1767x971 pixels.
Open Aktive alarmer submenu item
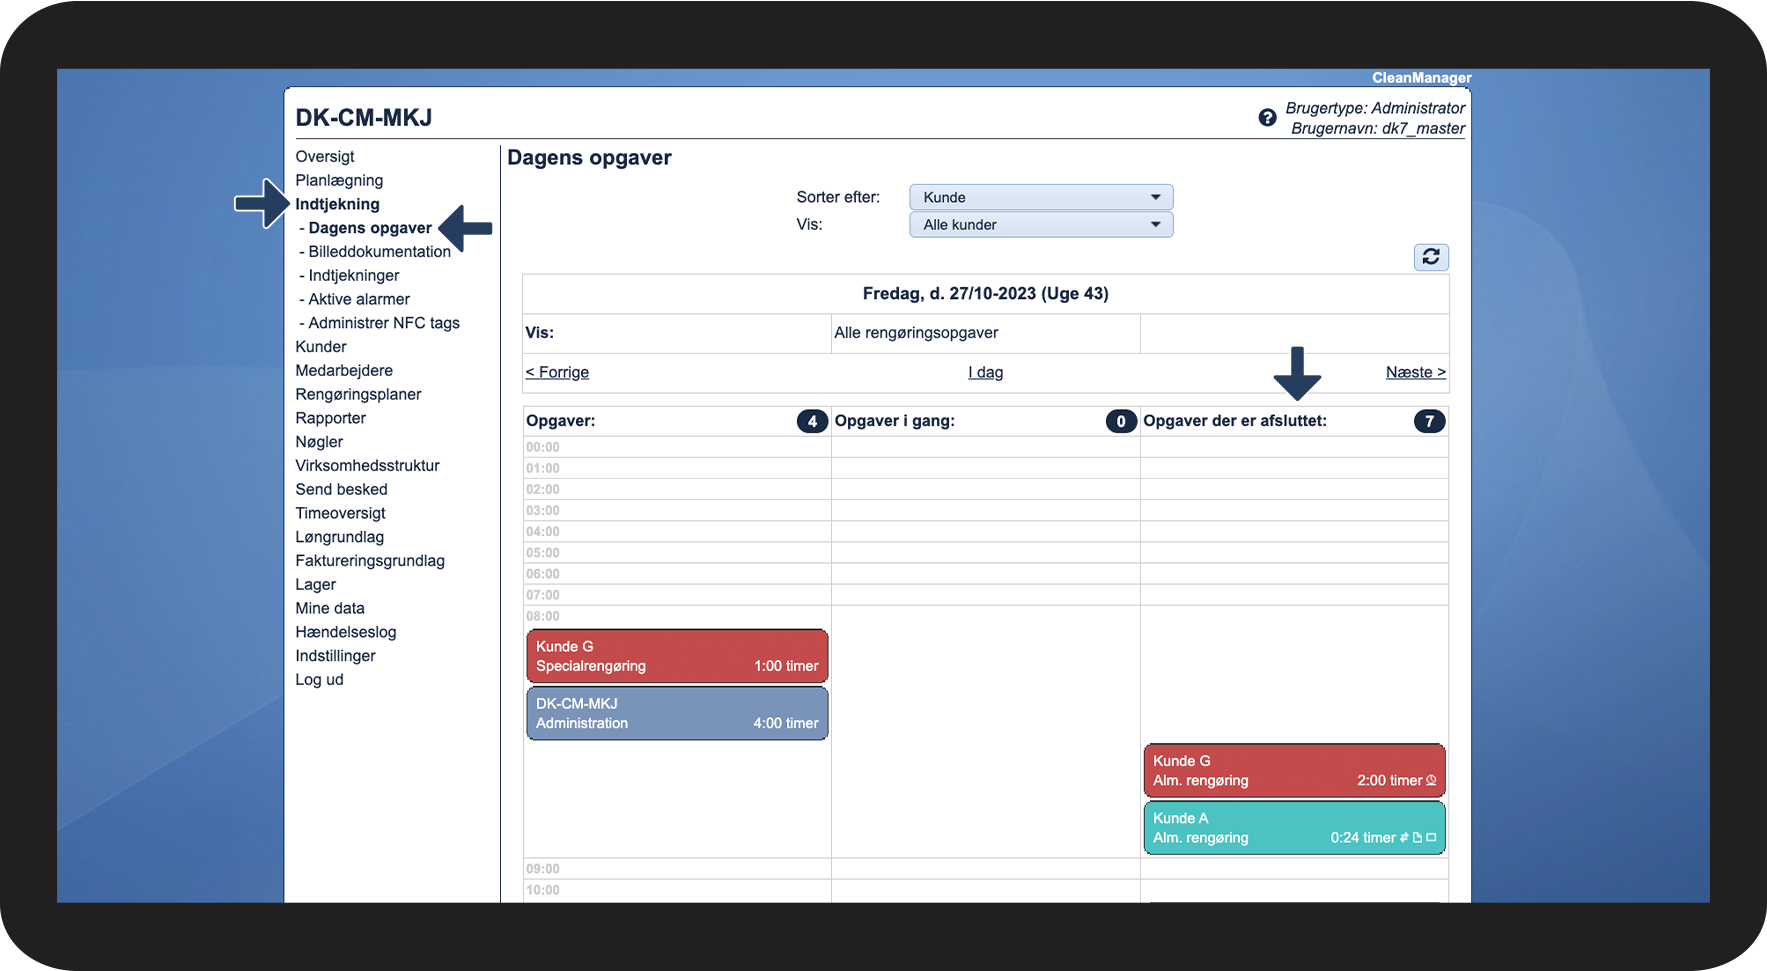point(359,299)
